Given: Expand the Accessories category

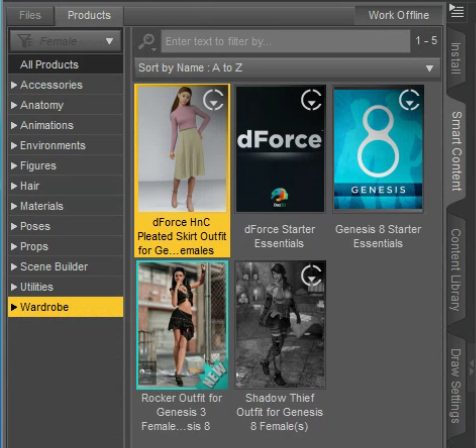Looking at the screenshot, I should click(14, 85).
